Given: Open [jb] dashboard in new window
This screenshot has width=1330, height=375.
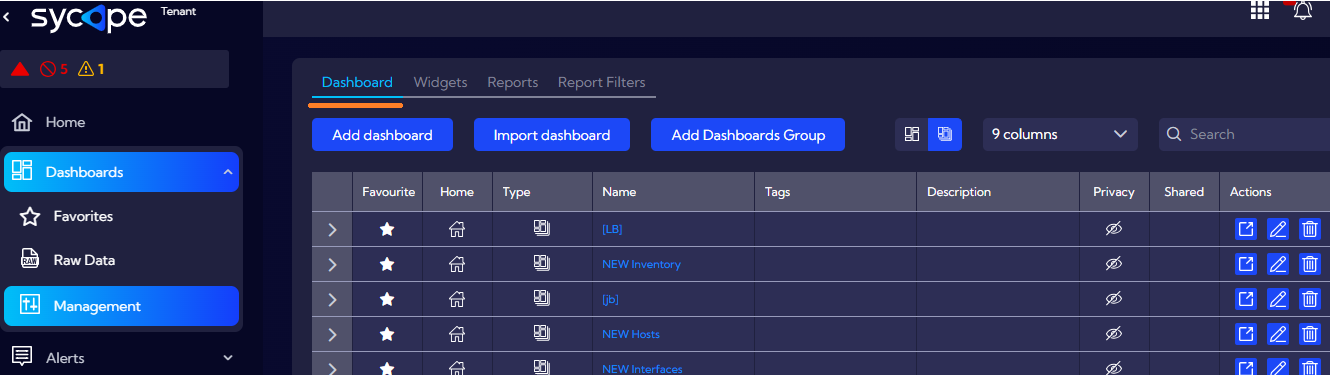Looking at the screenshot, I should point(1246,298).
